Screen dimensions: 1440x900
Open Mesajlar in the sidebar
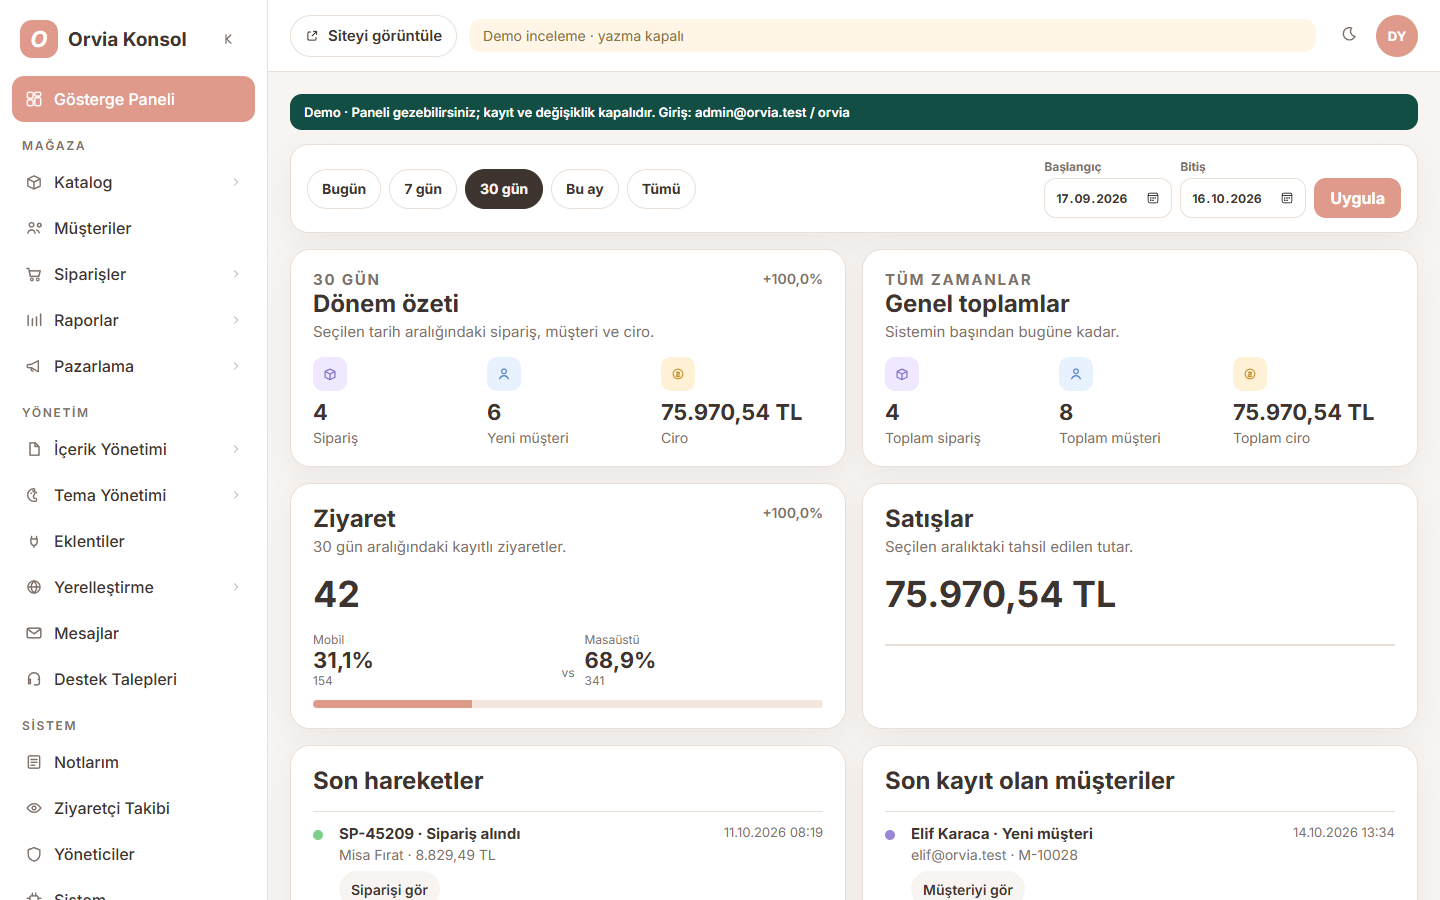[133, 633]
